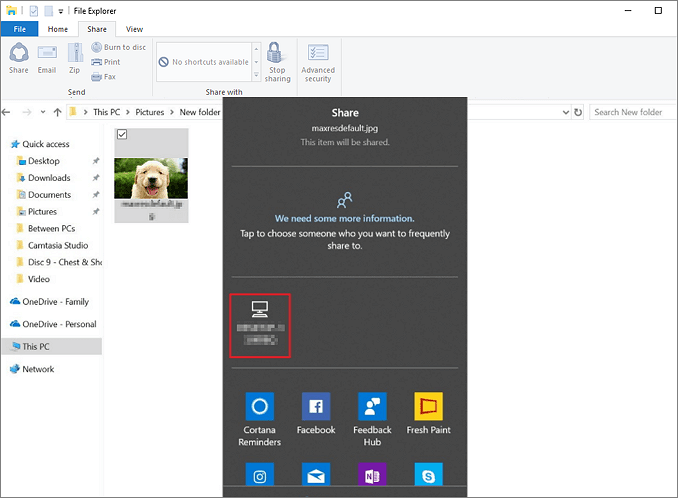Open the File menu tab
Image resolution: width=678 pixels, height=498 pixels.
coord(19,30)
